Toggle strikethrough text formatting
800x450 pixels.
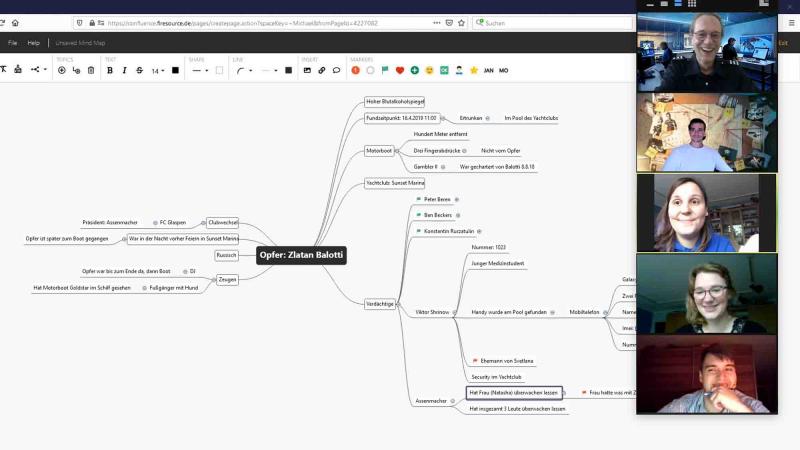pyautogui.click(x=139, y=70)
